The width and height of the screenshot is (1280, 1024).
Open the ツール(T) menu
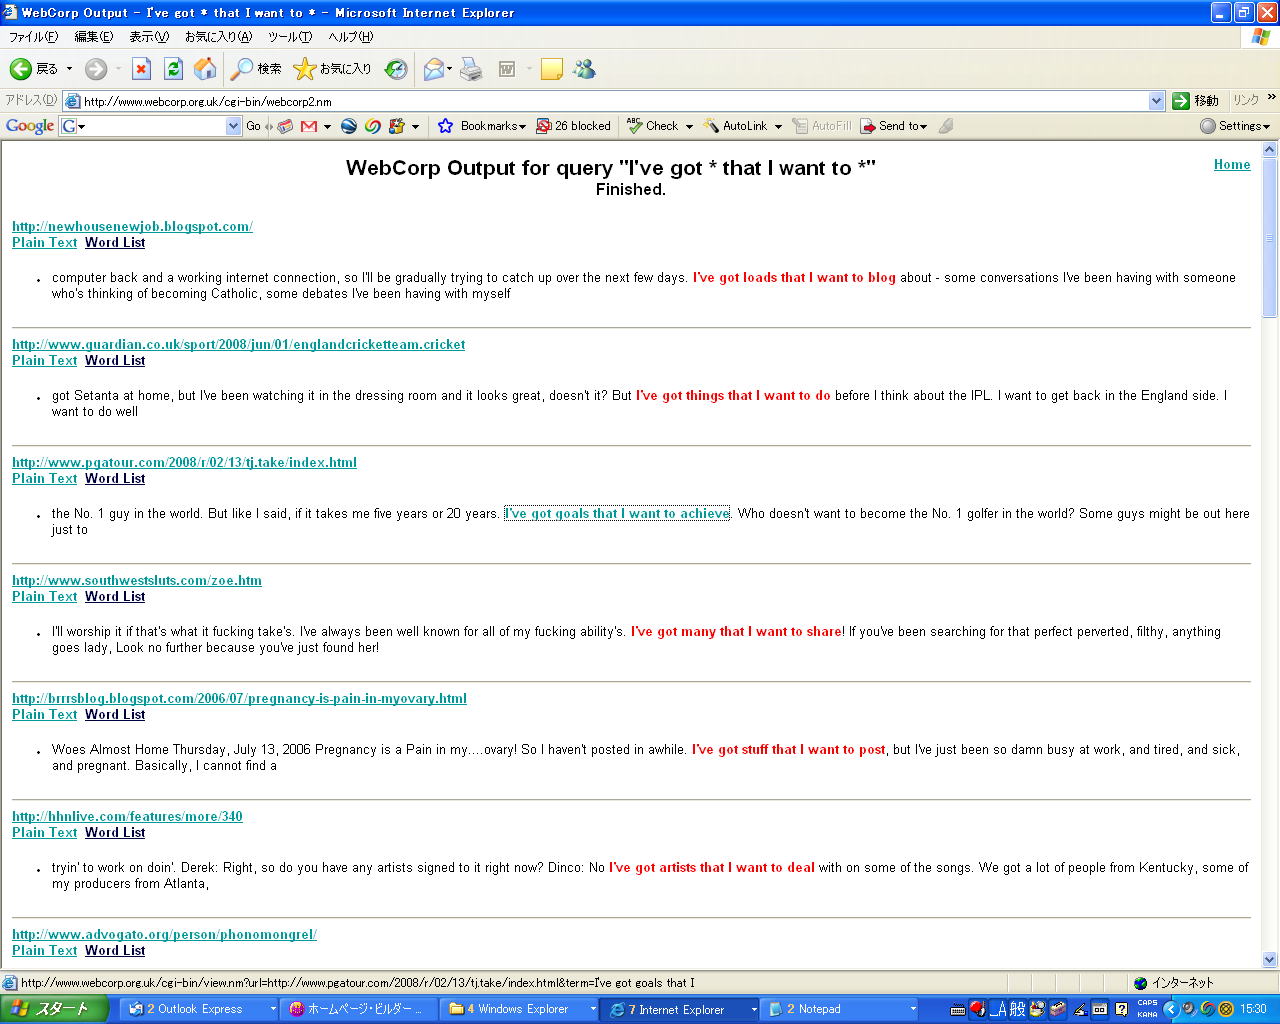tap(289, 37)
